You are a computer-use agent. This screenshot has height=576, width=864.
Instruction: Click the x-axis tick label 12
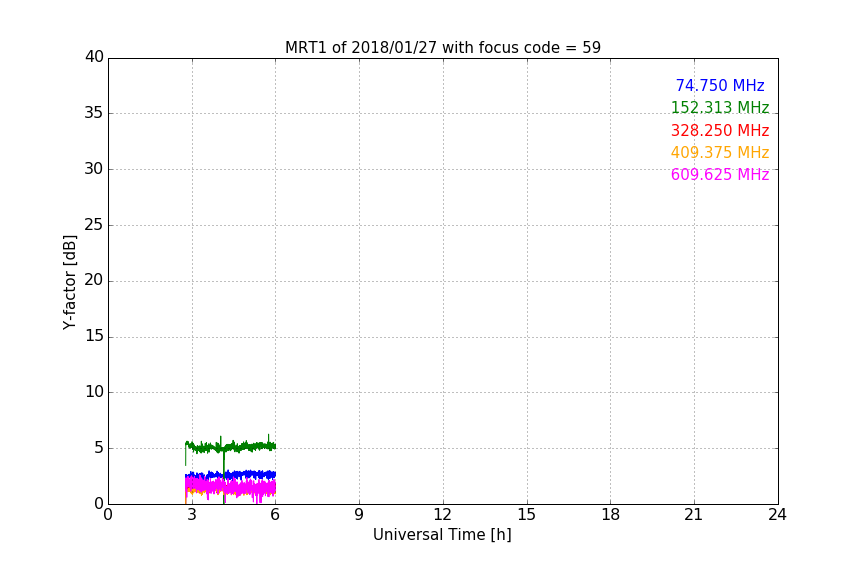point(442,515)
